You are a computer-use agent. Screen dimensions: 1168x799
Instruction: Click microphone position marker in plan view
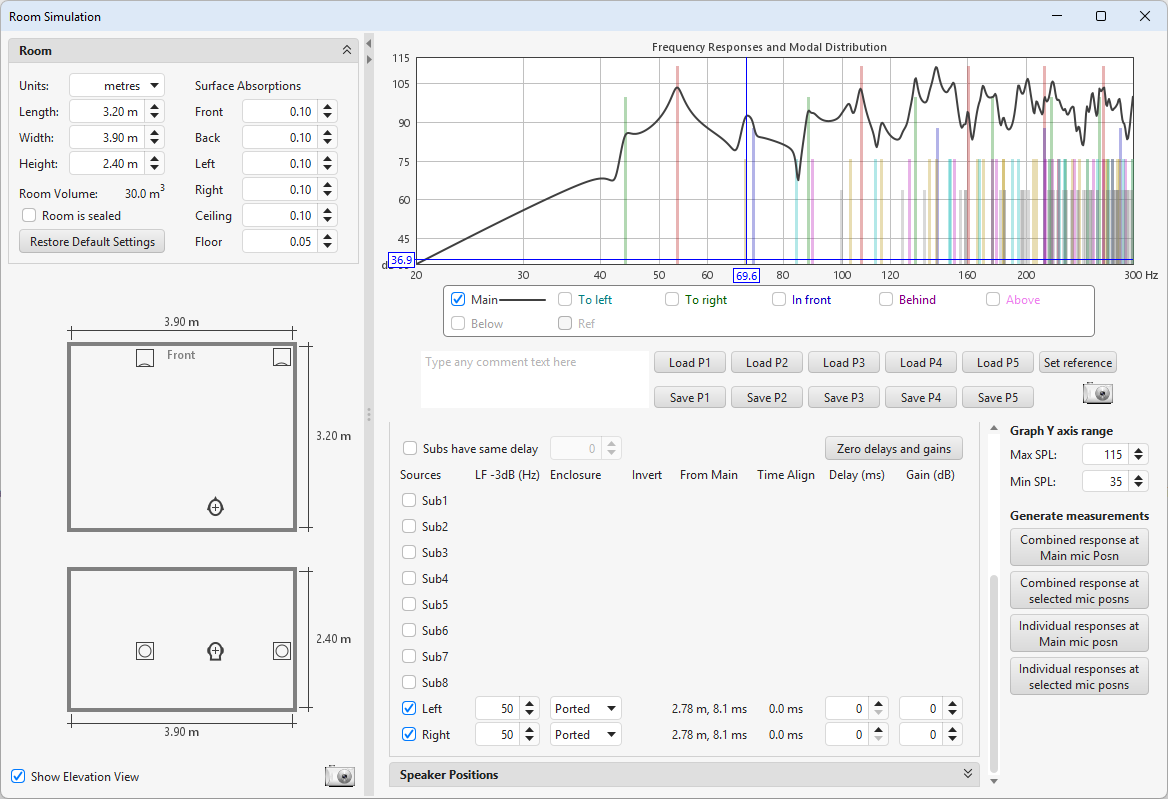(215, 507)
